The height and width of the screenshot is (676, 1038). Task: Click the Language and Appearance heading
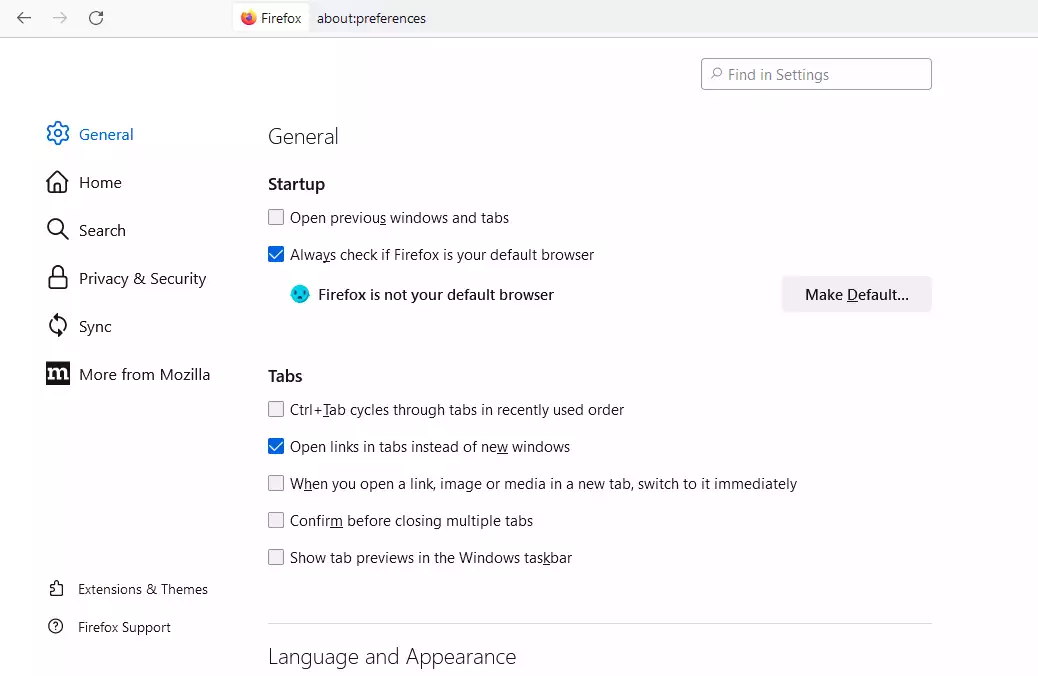click(x=392, y=657)
